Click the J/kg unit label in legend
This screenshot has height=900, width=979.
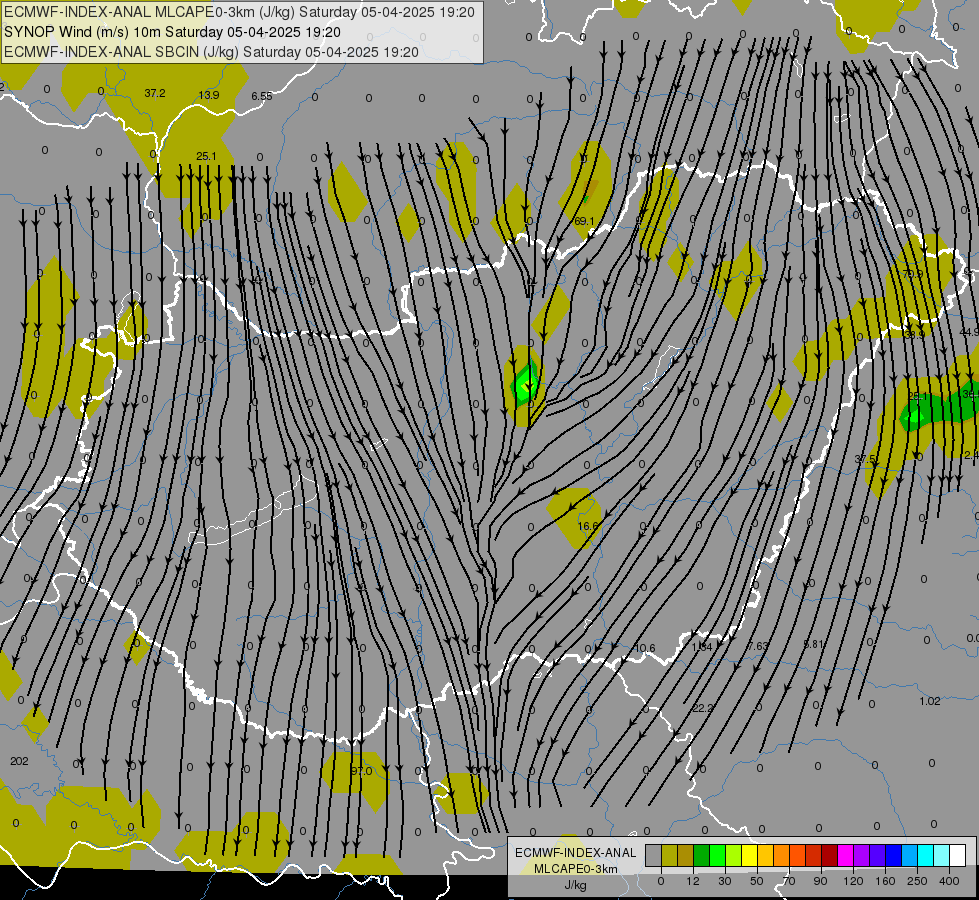575,885
